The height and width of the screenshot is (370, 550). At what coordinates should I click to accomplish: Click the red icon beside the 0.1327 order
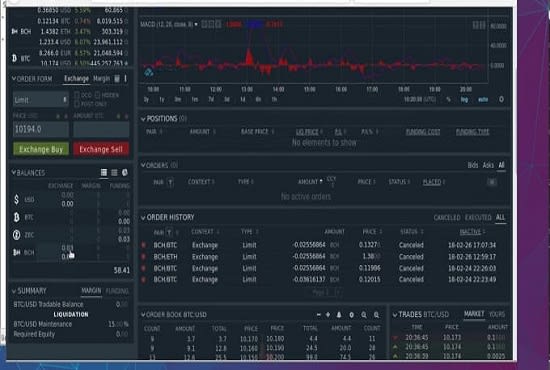143,245
